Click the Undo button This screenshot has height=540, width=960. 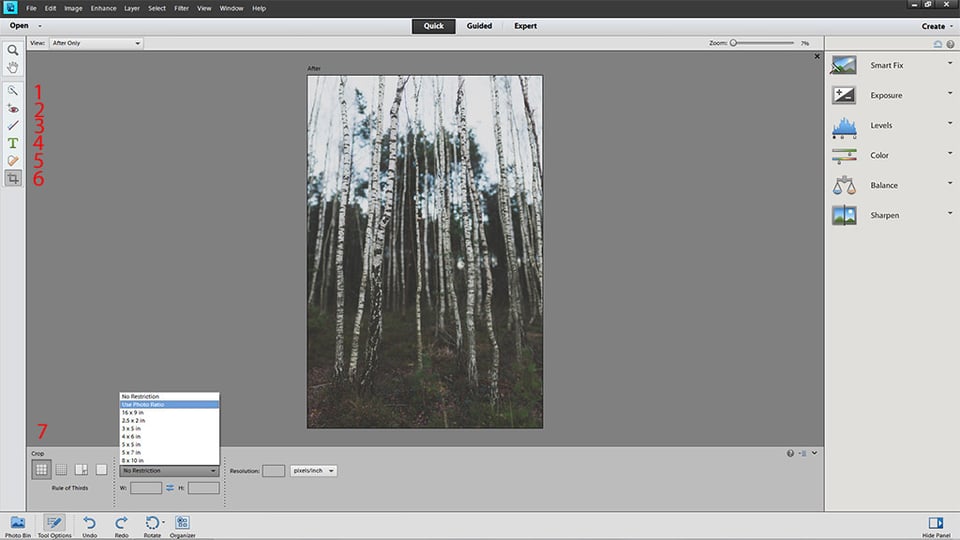click(89, 526)
